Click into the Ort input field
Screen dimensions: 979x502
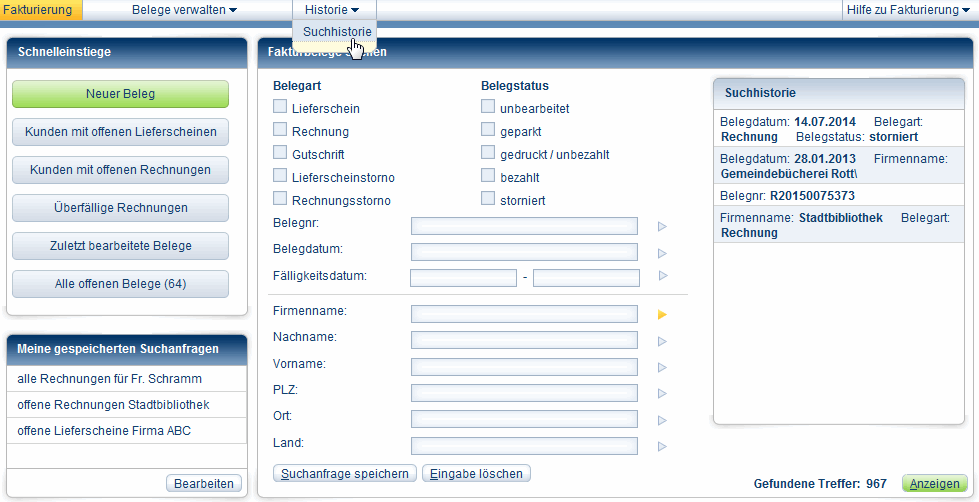point(524,419)
